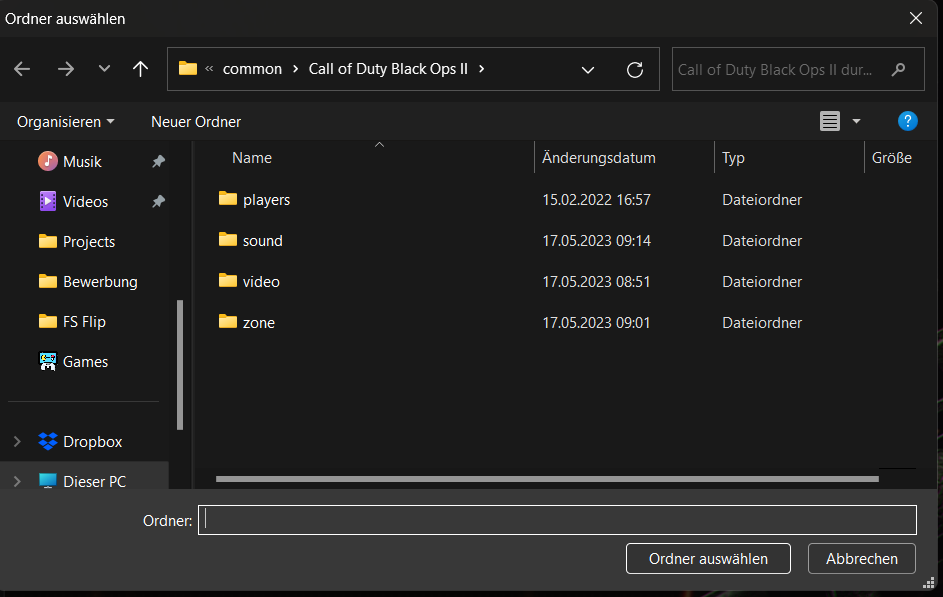Open Games in the navigation pane

(85, 362)
